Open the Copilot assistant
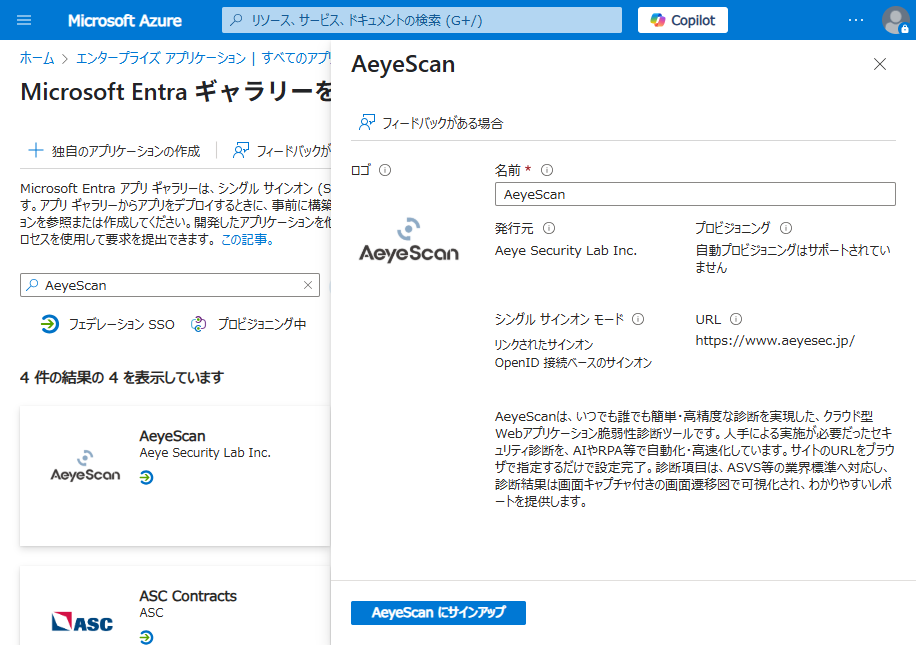The height and width of the screenshot is (645, 916). pyautogui.click(x=682, y=20)
